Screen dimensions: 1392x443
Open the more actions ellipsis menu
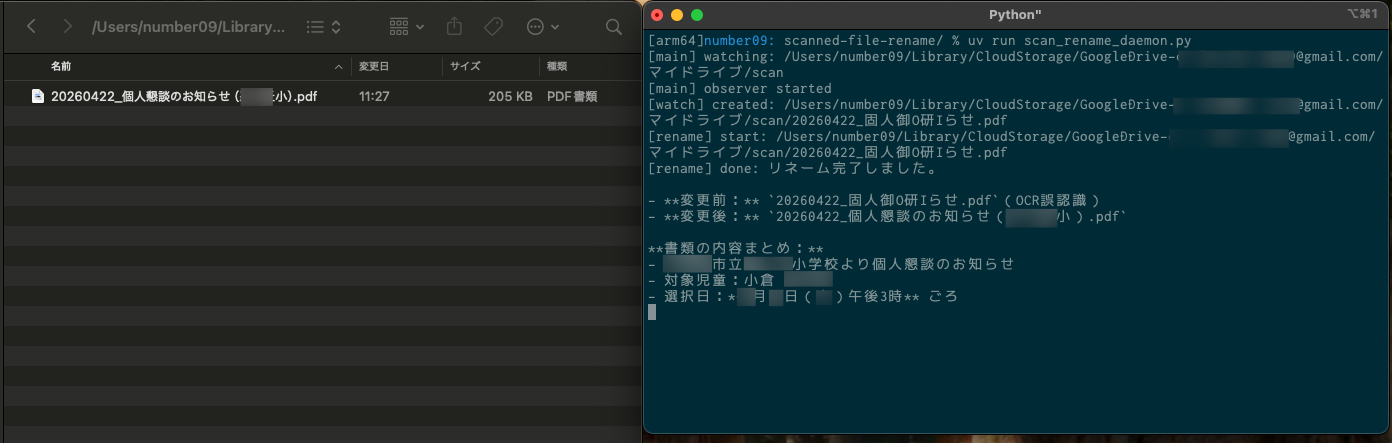(x=543, y=27)
